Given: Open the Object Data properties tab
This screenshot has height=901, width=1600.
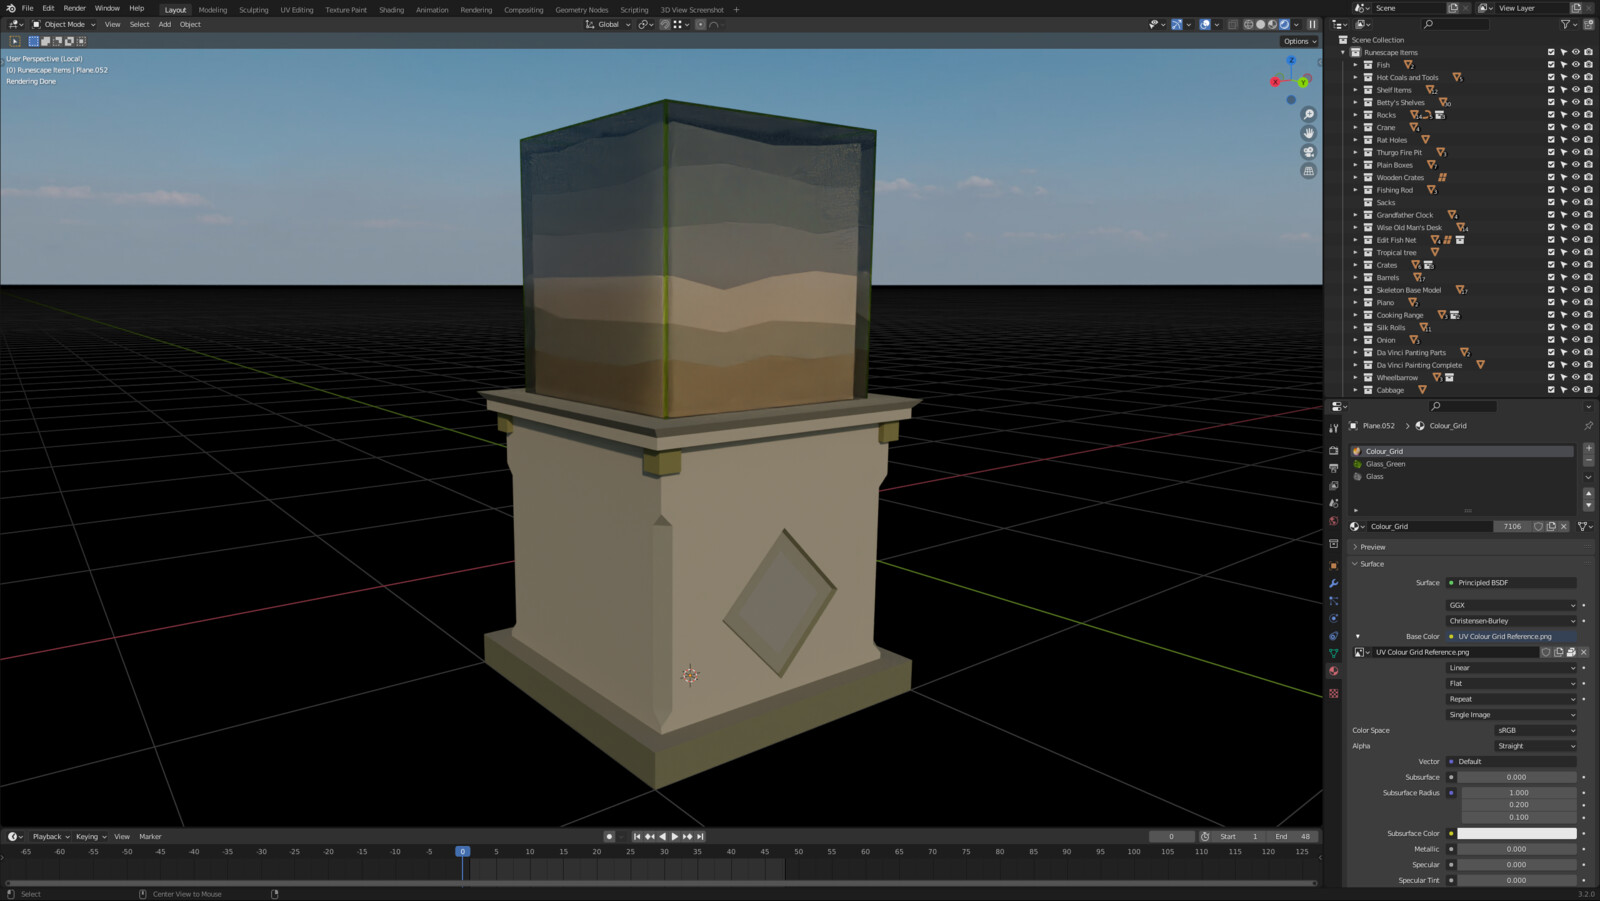Looking at the screenshot, I should [1333, 653].
